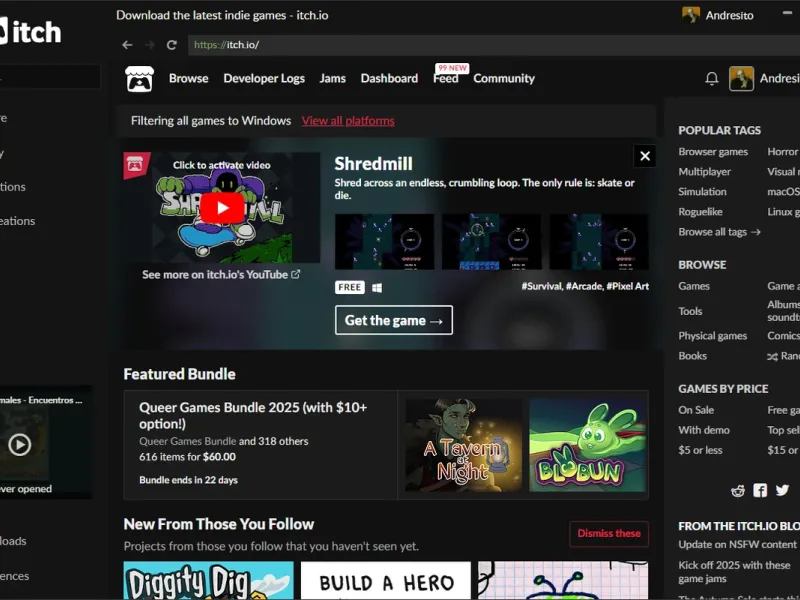Viewport: 800px width, 600px height.
Task: Open the Browse menu item
Action: (189, 79)
